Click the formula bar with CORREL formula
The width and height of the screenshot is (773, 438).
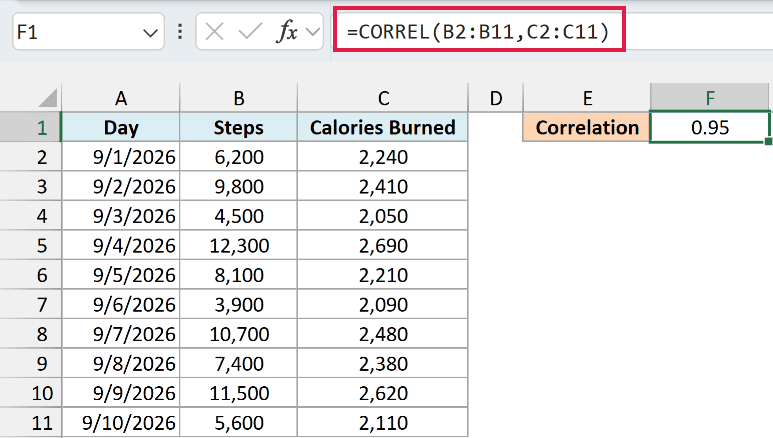pos(552,32)
